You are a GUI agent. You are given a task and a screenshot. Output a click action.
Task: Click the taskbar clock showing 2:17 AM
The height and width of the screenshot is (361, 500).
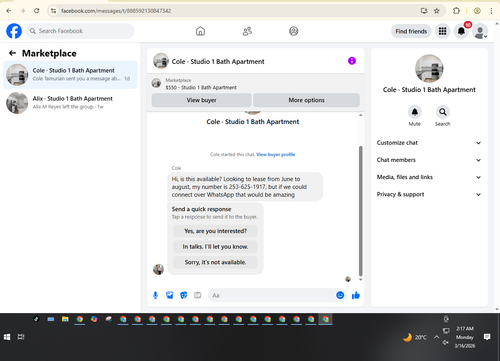click(x=465, y=337)
